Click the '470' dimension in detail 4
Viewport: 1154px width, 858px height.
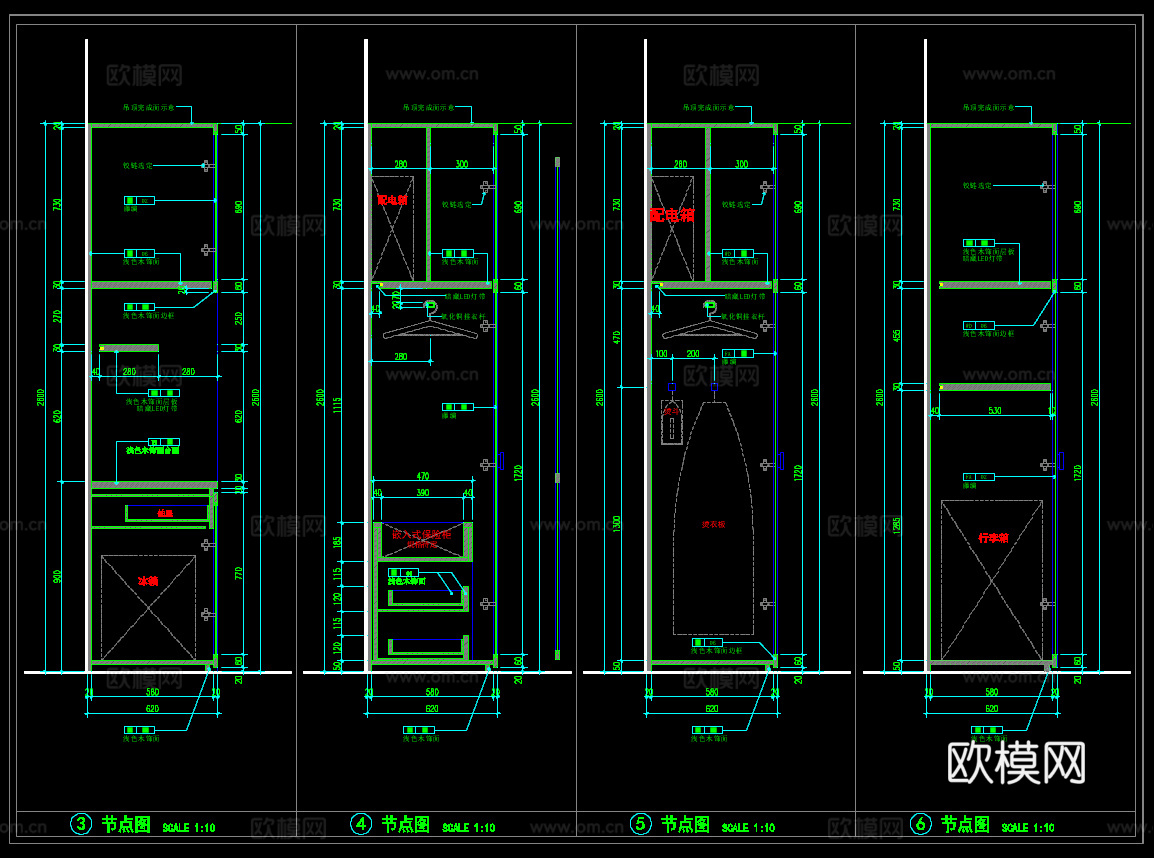point(422,477)
